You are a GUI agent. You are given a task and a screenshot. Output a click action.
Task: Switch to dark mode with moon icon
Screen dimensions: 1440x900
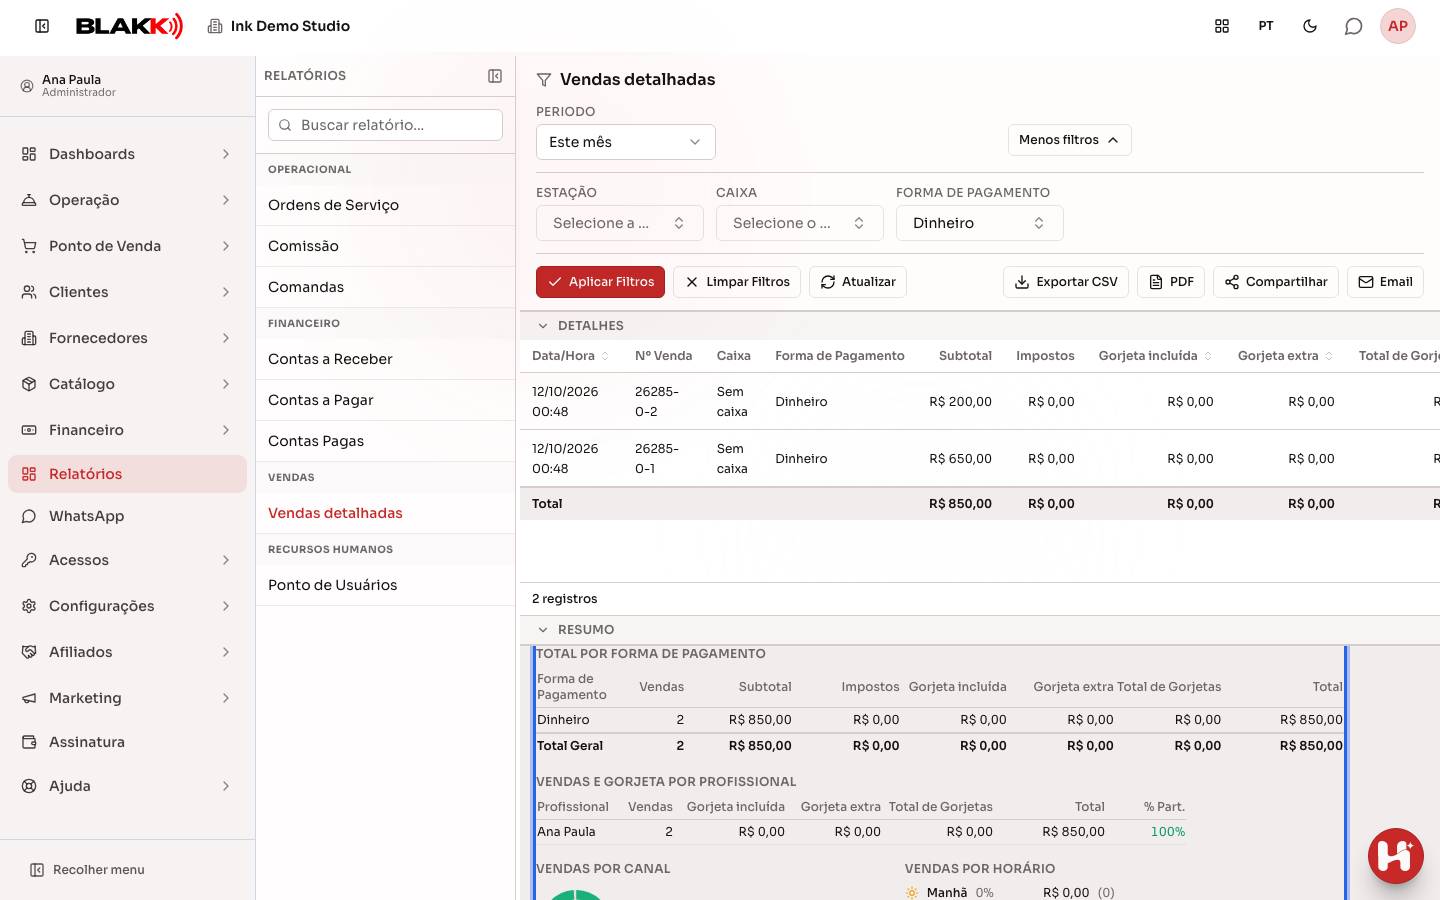1310,26
